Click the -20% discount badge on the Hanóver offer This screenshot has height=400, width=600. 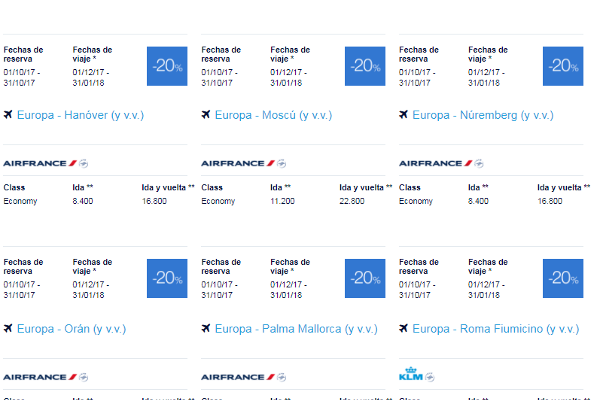(167, 66)
